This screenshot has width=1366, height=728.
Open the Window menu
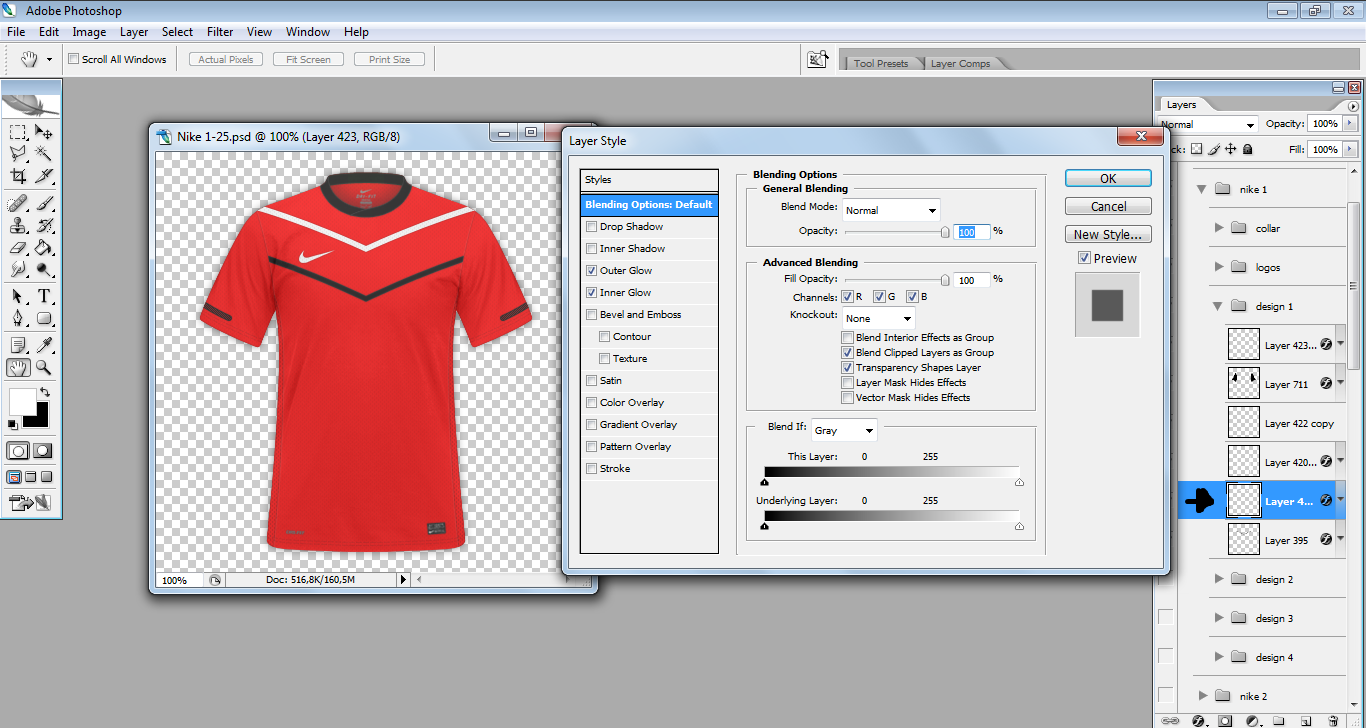click(308, 32)
